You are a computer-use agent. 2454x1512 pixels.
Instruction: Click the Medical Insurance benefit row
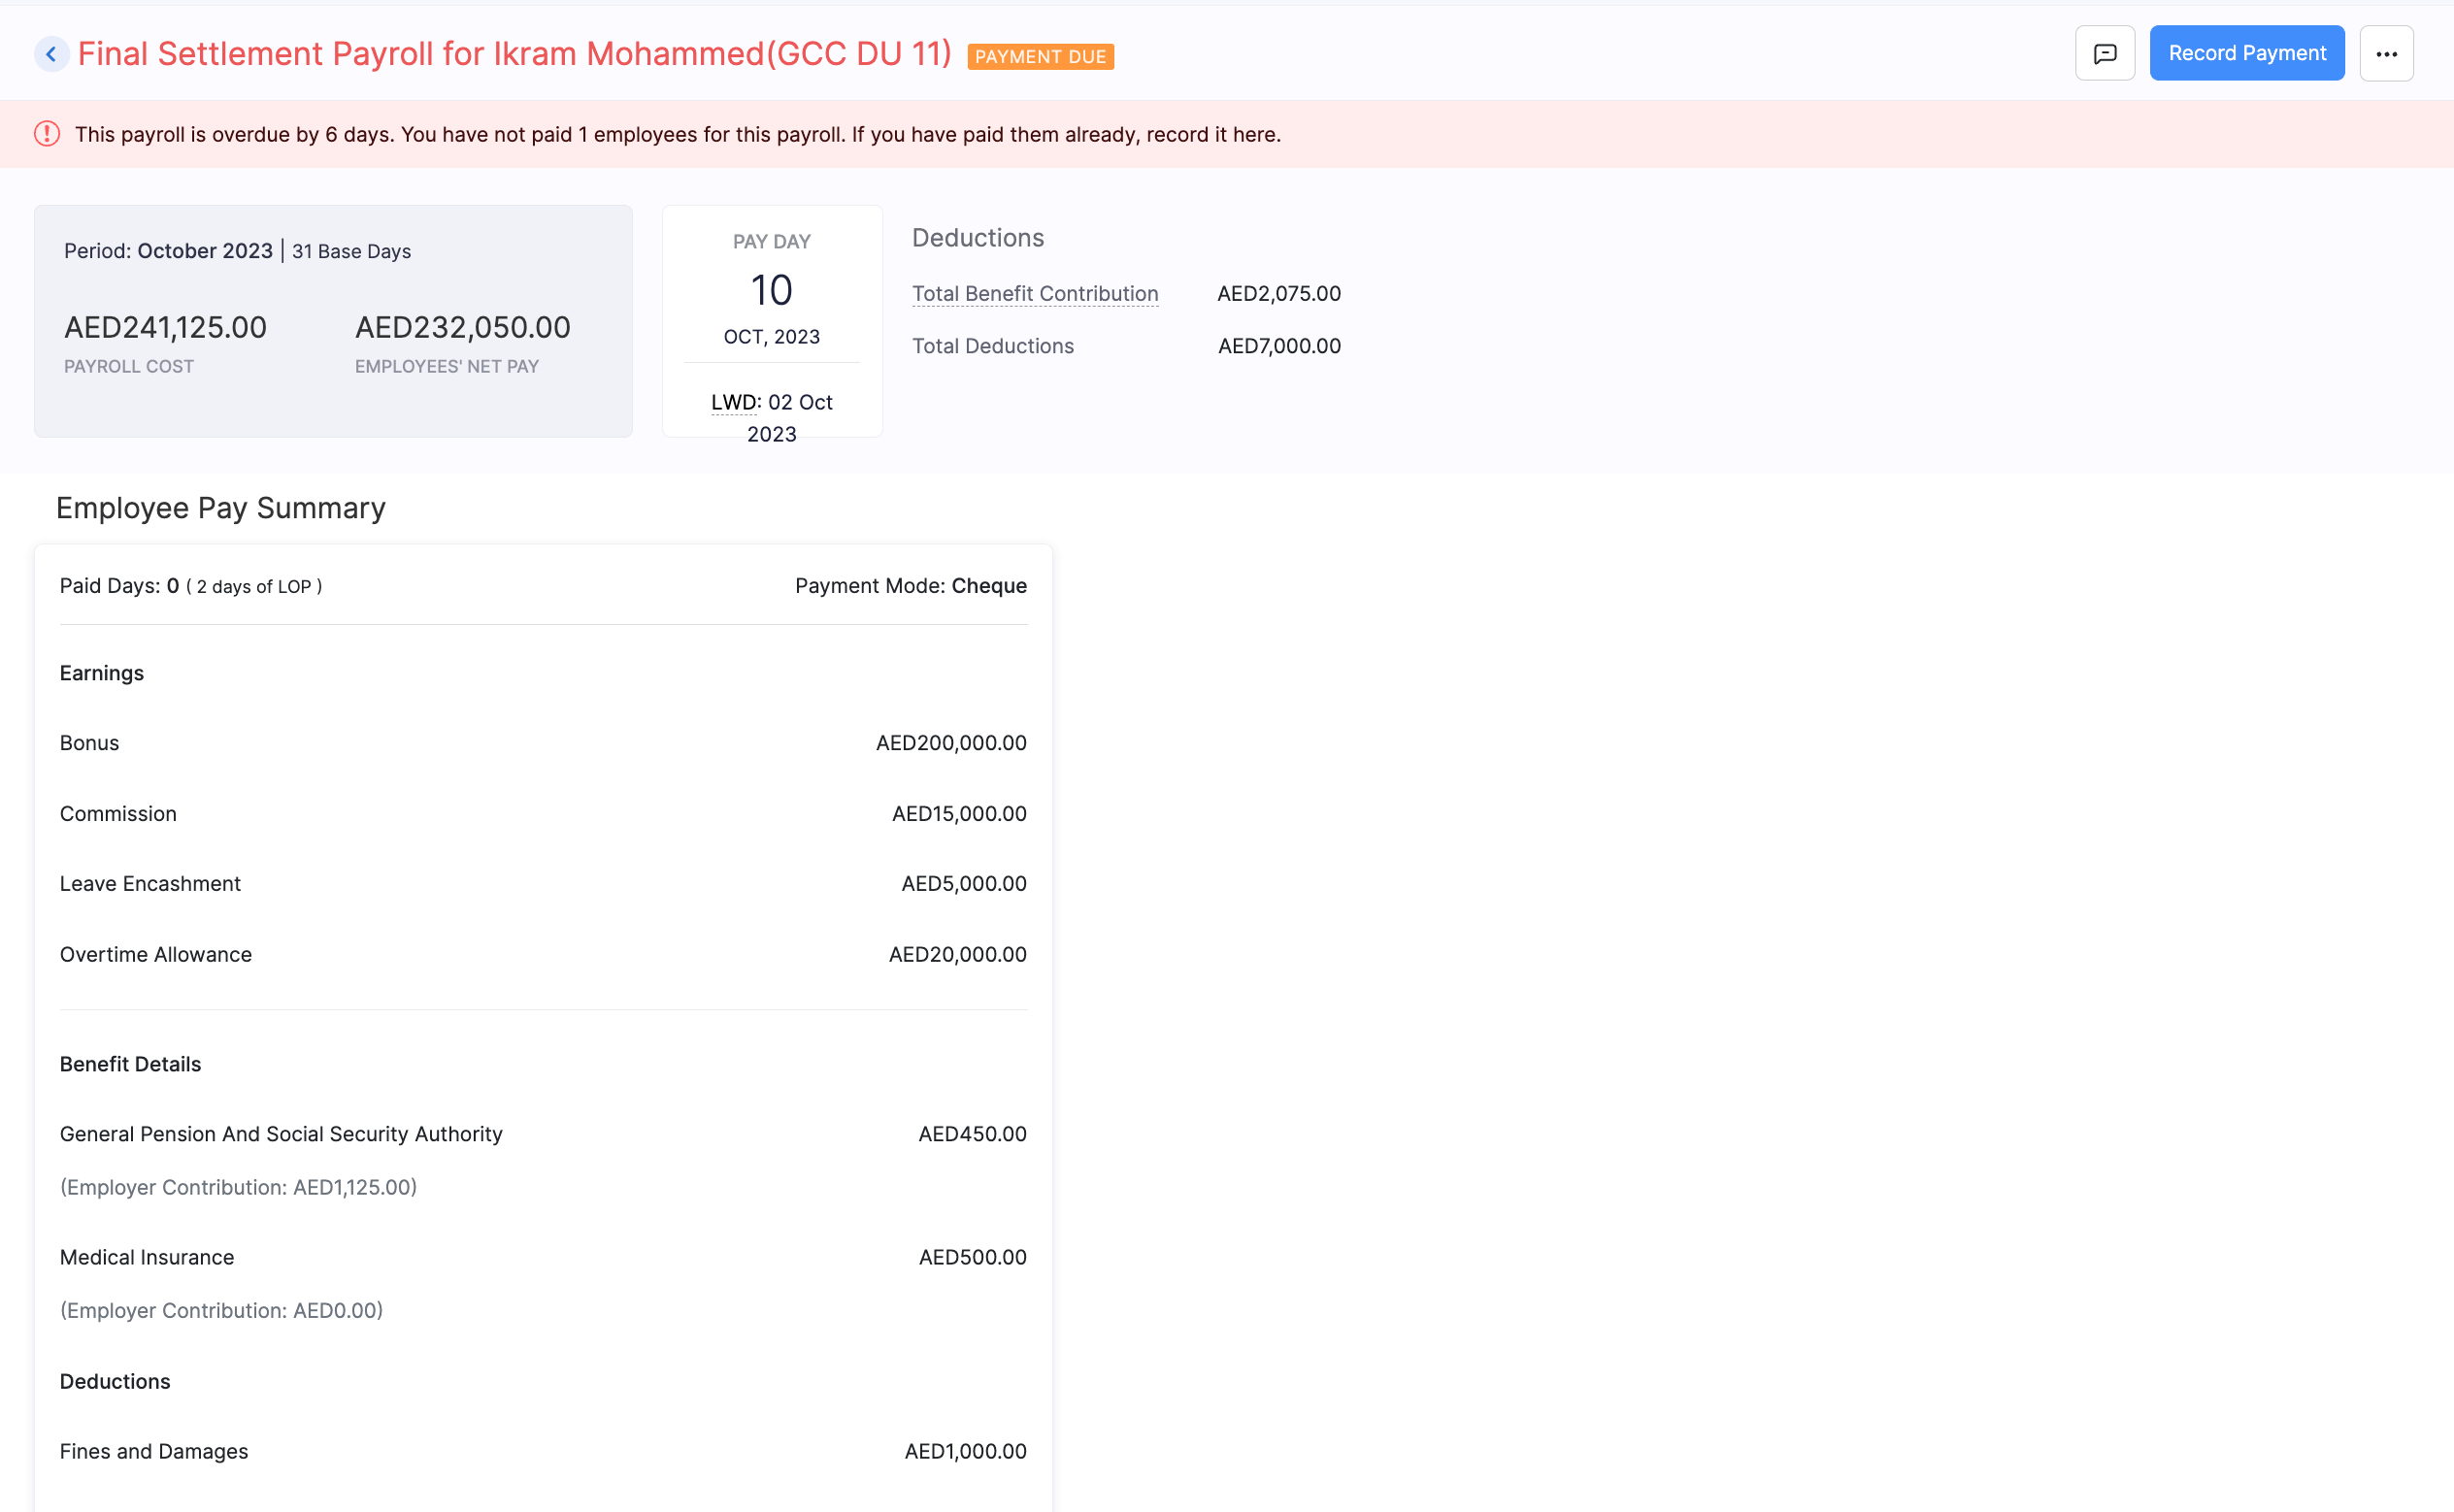[x=147, y=1257]
